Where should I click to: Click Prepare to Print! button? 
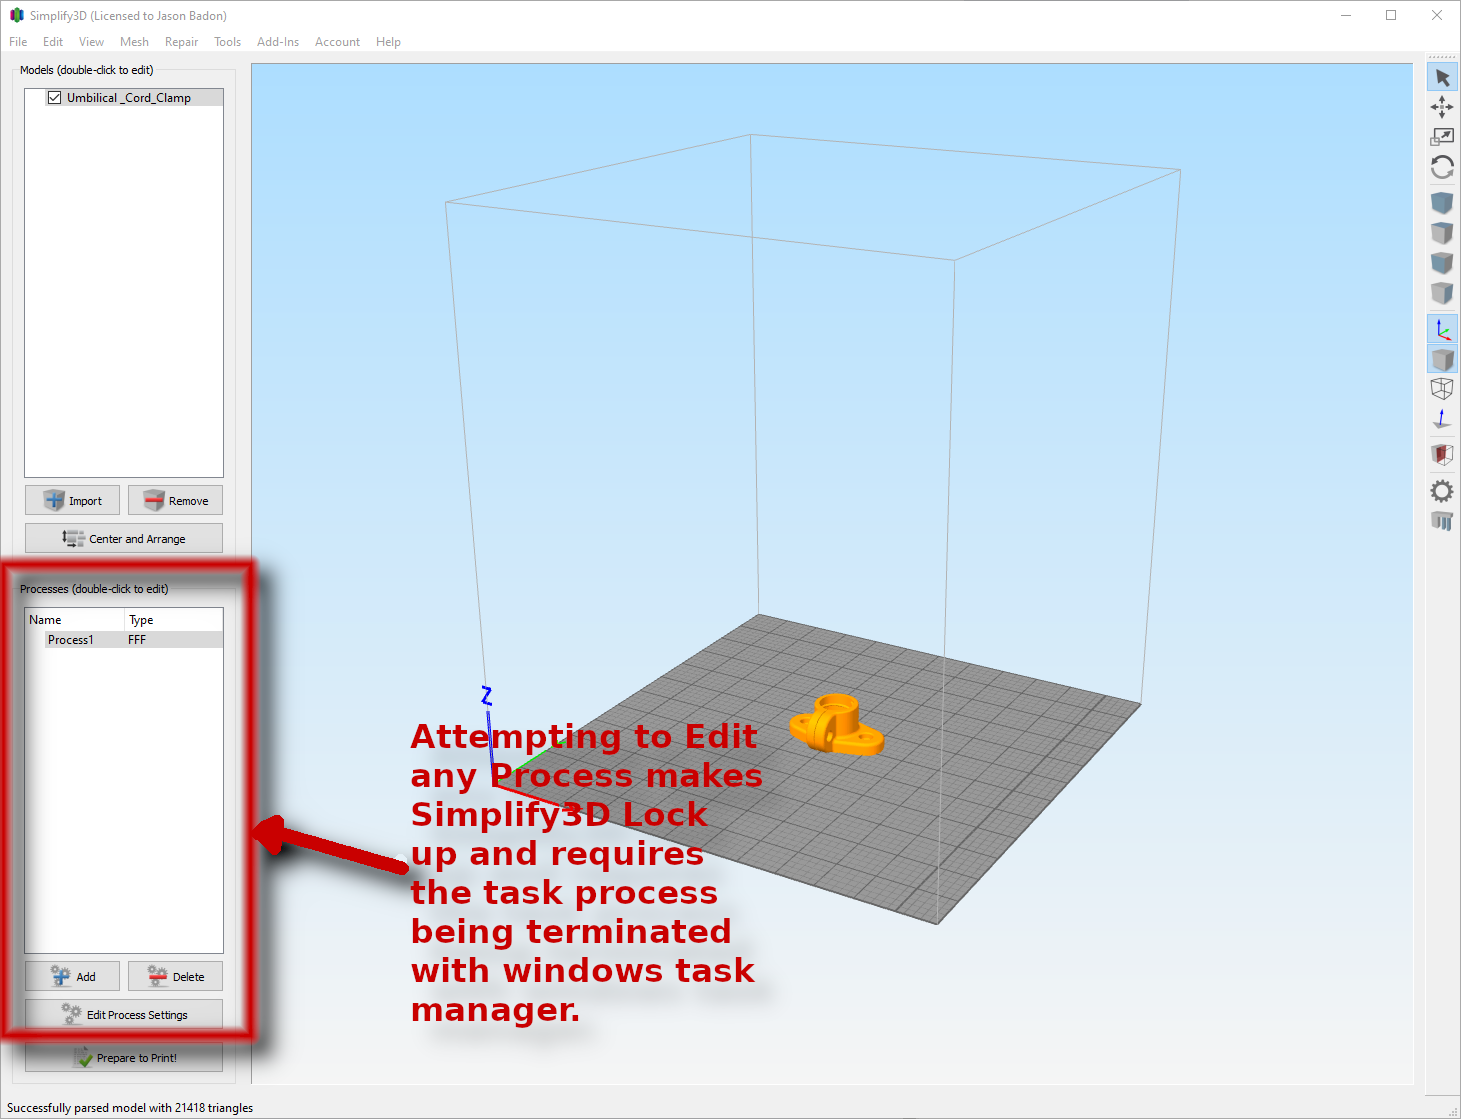[124, 1058]
